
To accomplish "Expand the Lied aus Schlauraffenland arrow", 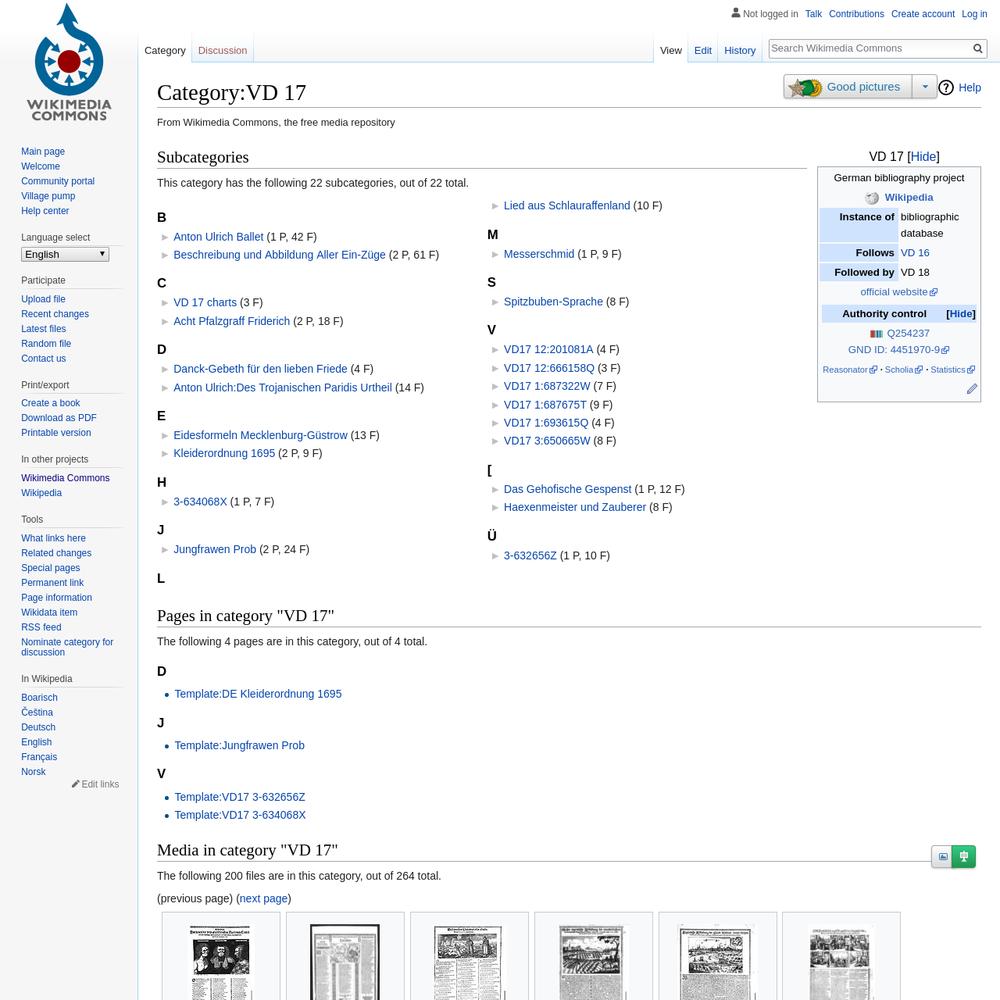I will point(495,206).
